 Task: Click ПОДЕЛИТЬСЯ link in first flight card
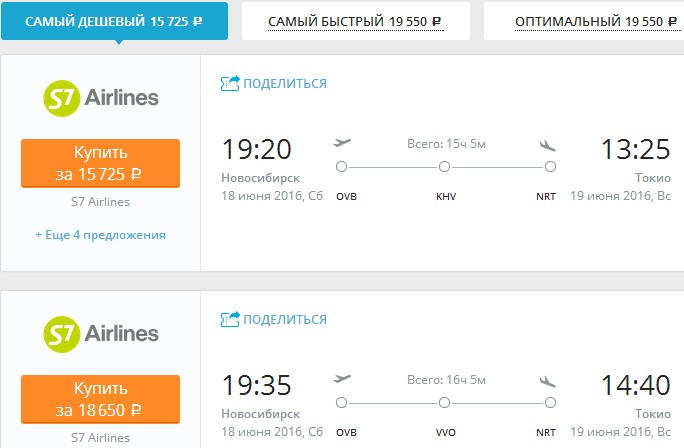pyautogui.click(x=285, y=83)
